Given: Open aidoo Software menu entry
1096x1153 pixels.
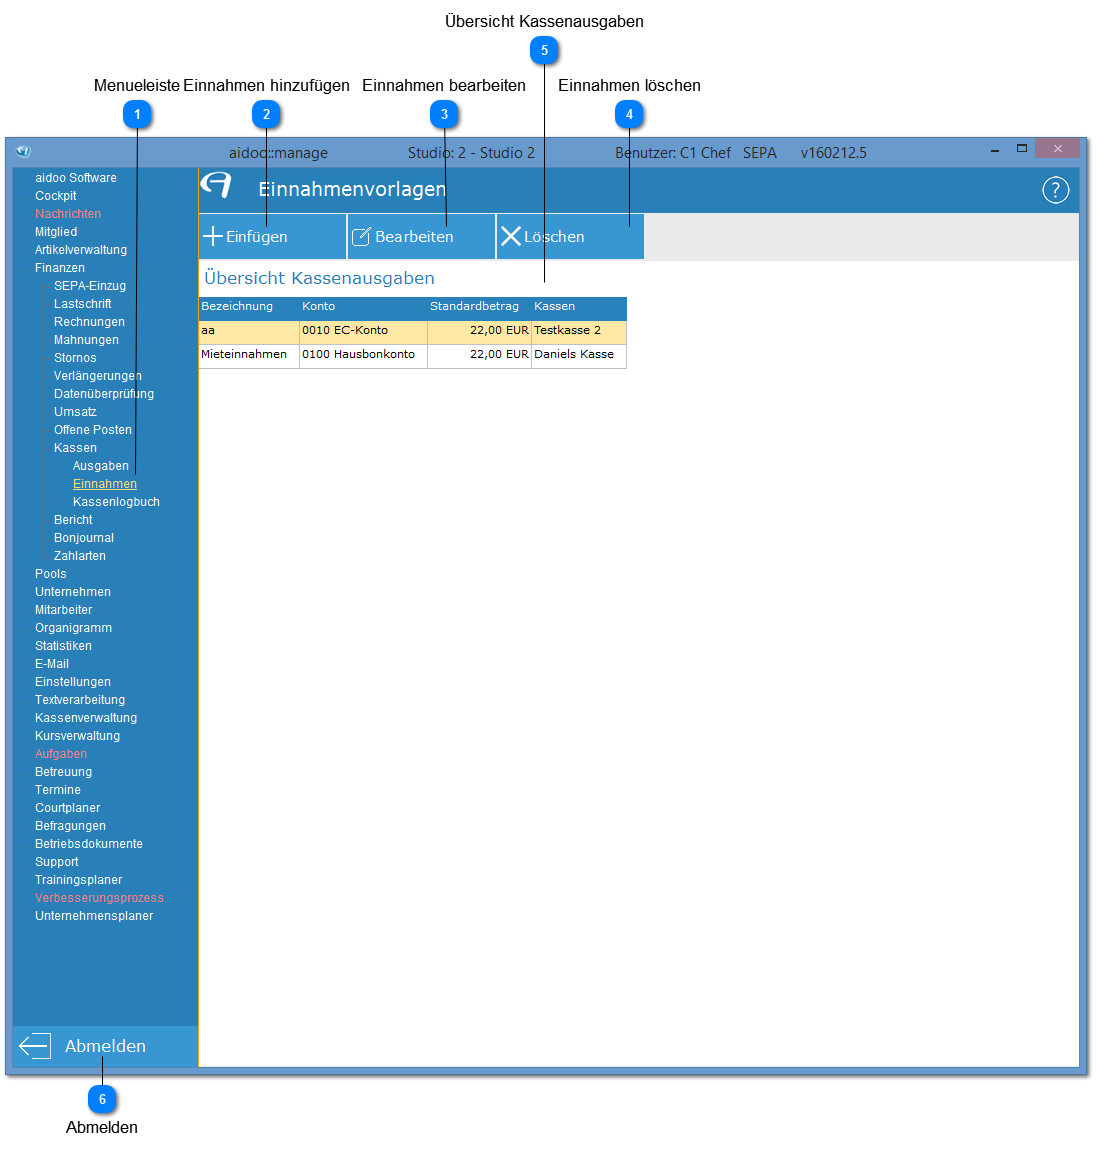Looking at the screenshot, I should pyautogui.click(x=76, y=178).
